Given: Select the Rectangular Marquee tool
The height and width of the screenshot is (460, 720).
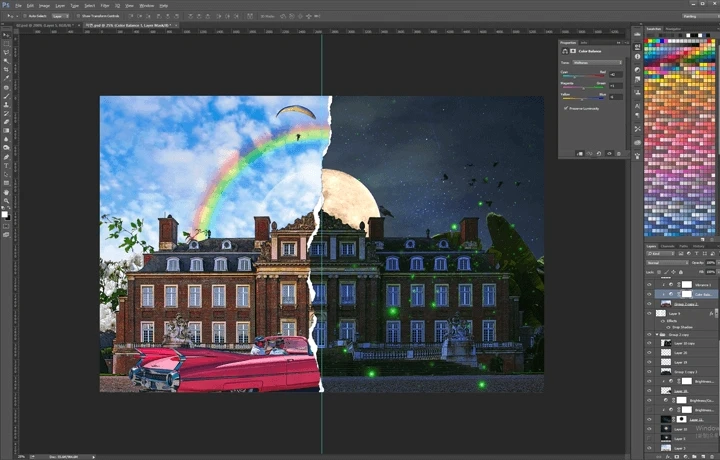Looking at the screenshot, I should click(6, 44).
